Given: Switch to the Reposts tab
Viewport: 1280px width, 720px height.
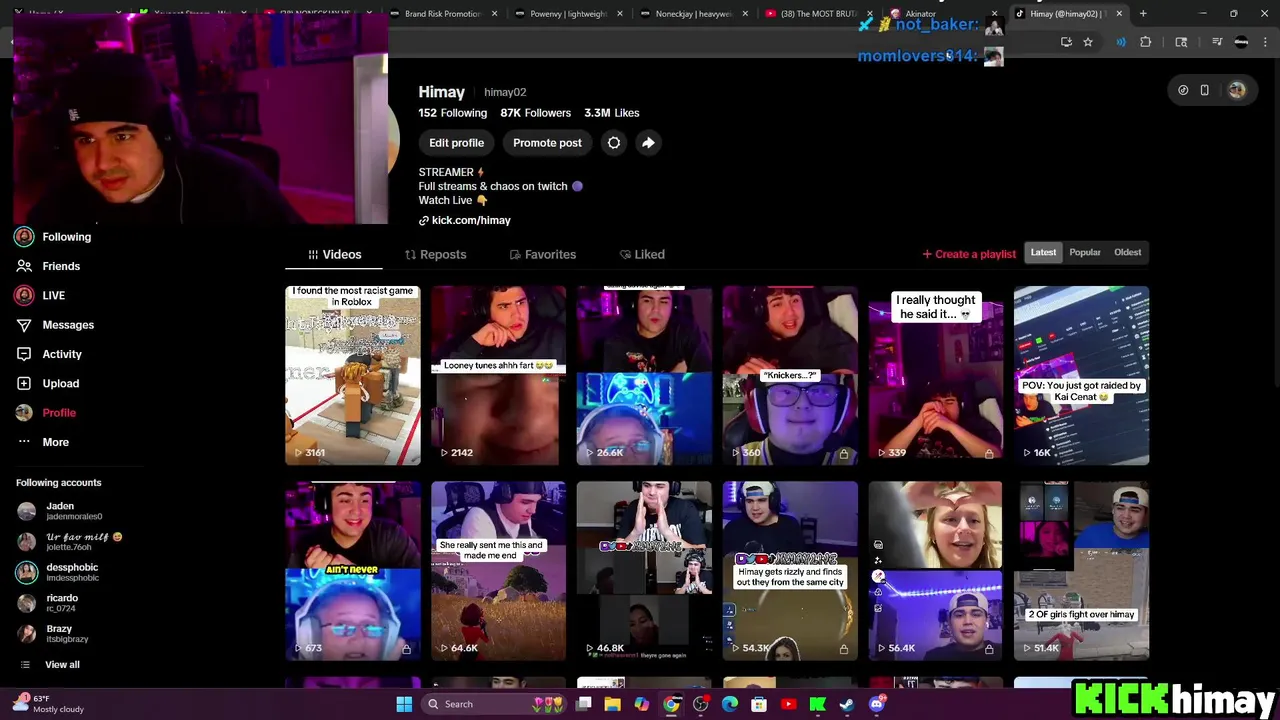Looking at the screenshot, I should (x=435, y=254).
